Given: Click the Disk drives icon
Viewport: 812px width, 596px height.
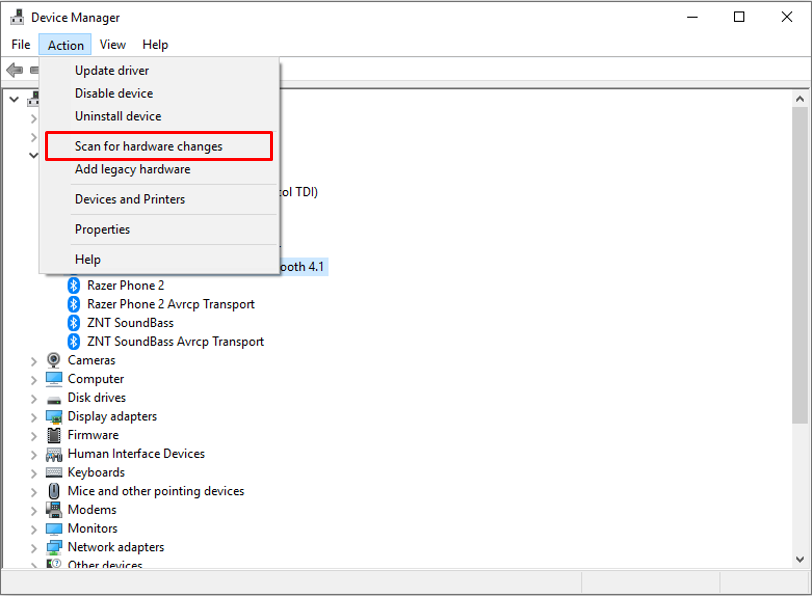Looking at the screenshot, I should pos(53,397).
